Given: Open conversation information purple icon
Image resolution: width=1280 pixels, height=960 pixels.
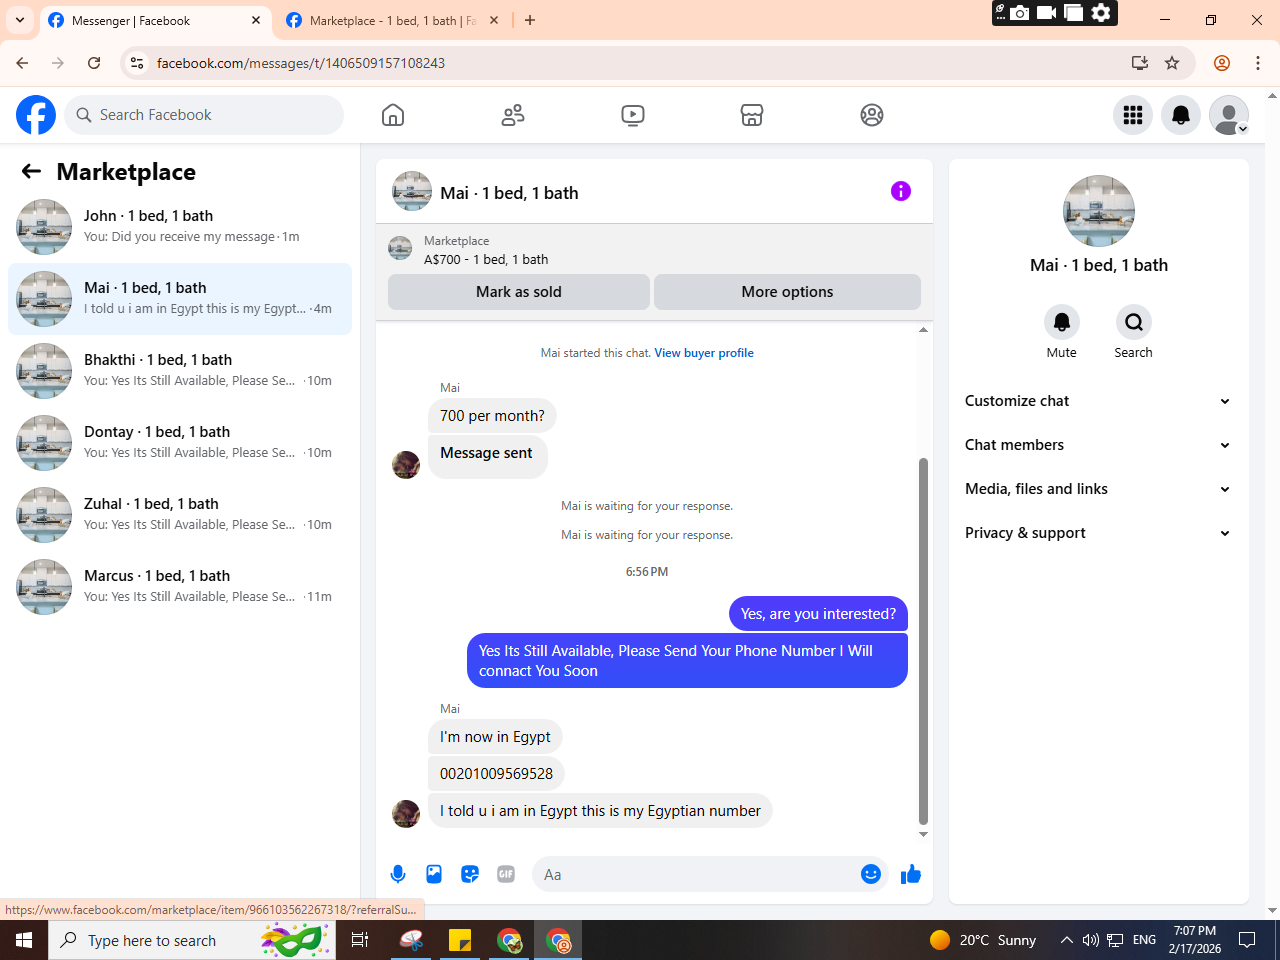Looking at the screenshot, I should [901, 191].
